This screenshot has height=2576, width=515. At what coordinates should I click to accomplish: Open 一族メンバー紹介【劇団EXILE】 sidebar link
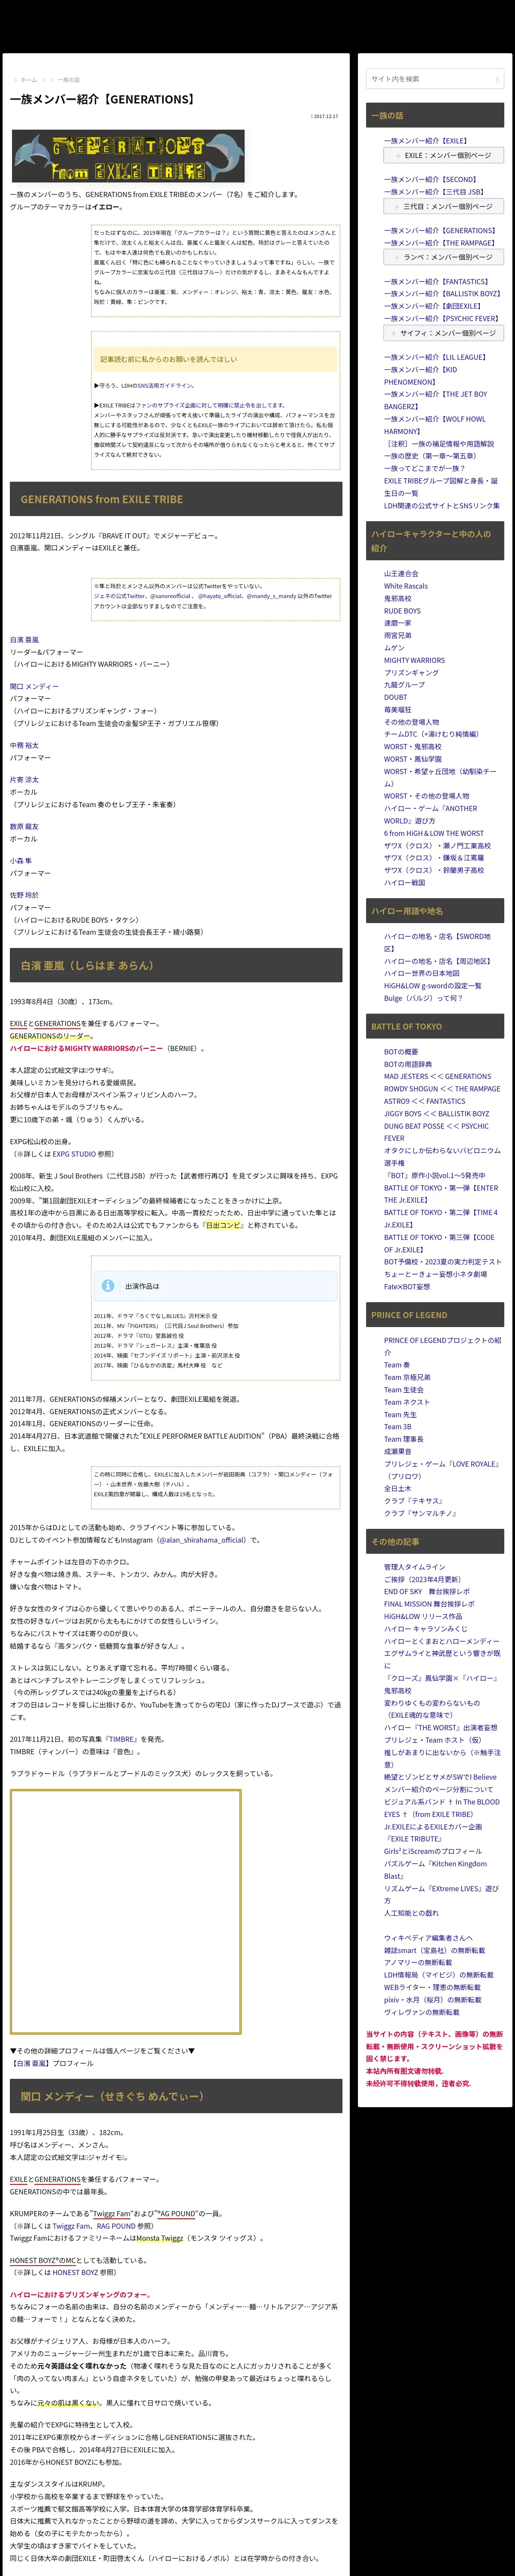[x=432, y=306]
